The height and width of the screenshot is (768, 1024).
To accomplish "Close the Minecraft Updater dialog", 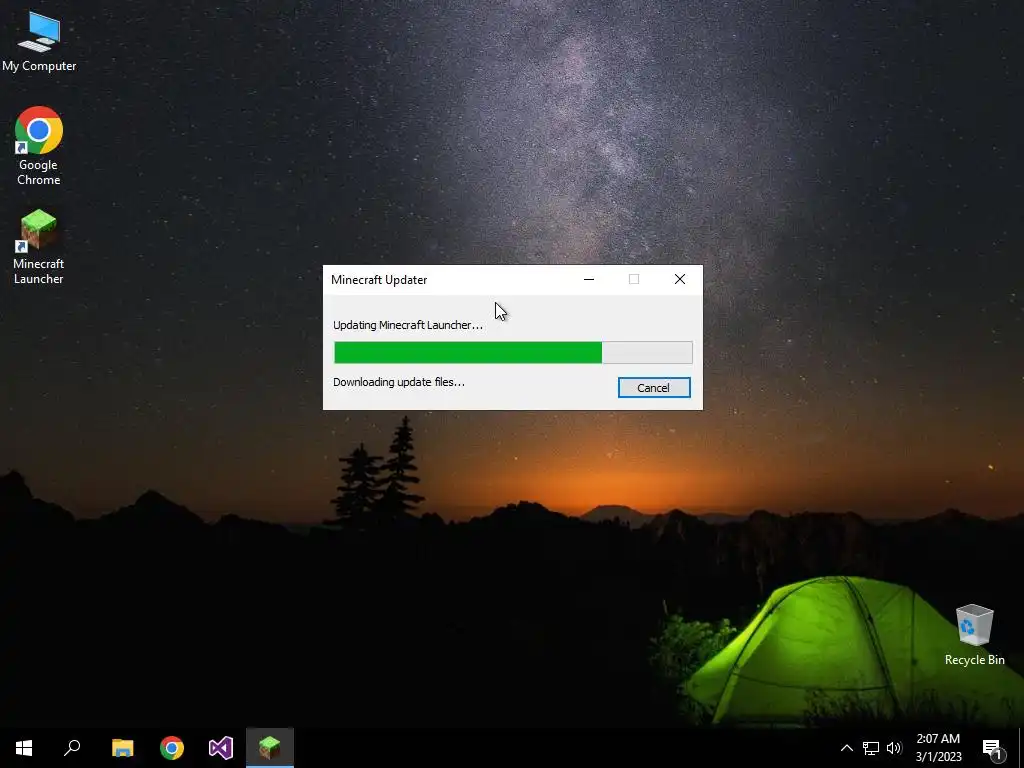I will (x=680, y=280).
